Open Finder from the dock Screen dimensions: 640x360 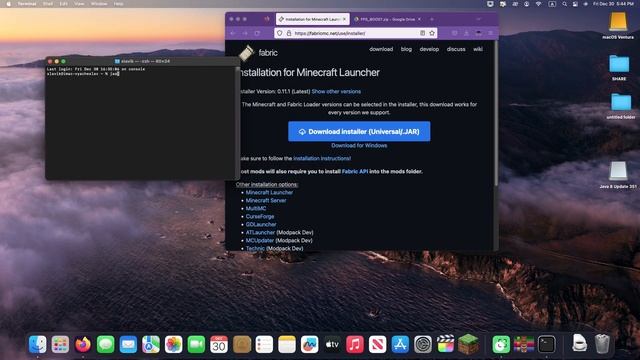(x=38, y=344)
